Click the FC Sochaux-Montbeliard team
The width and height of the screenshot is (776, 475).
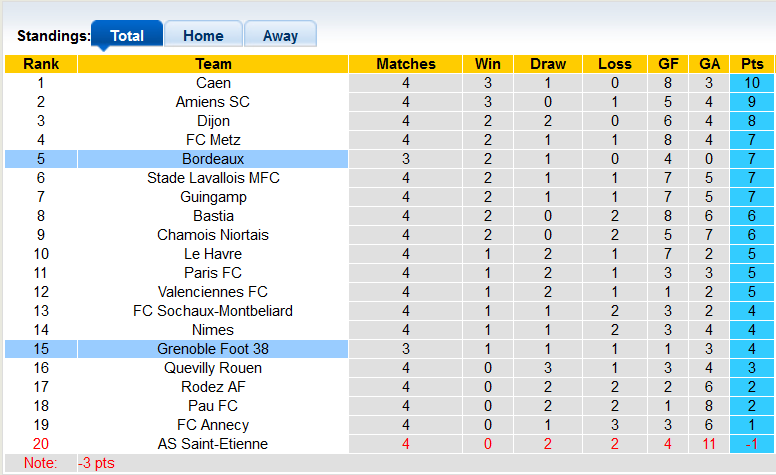coord(213,311)
